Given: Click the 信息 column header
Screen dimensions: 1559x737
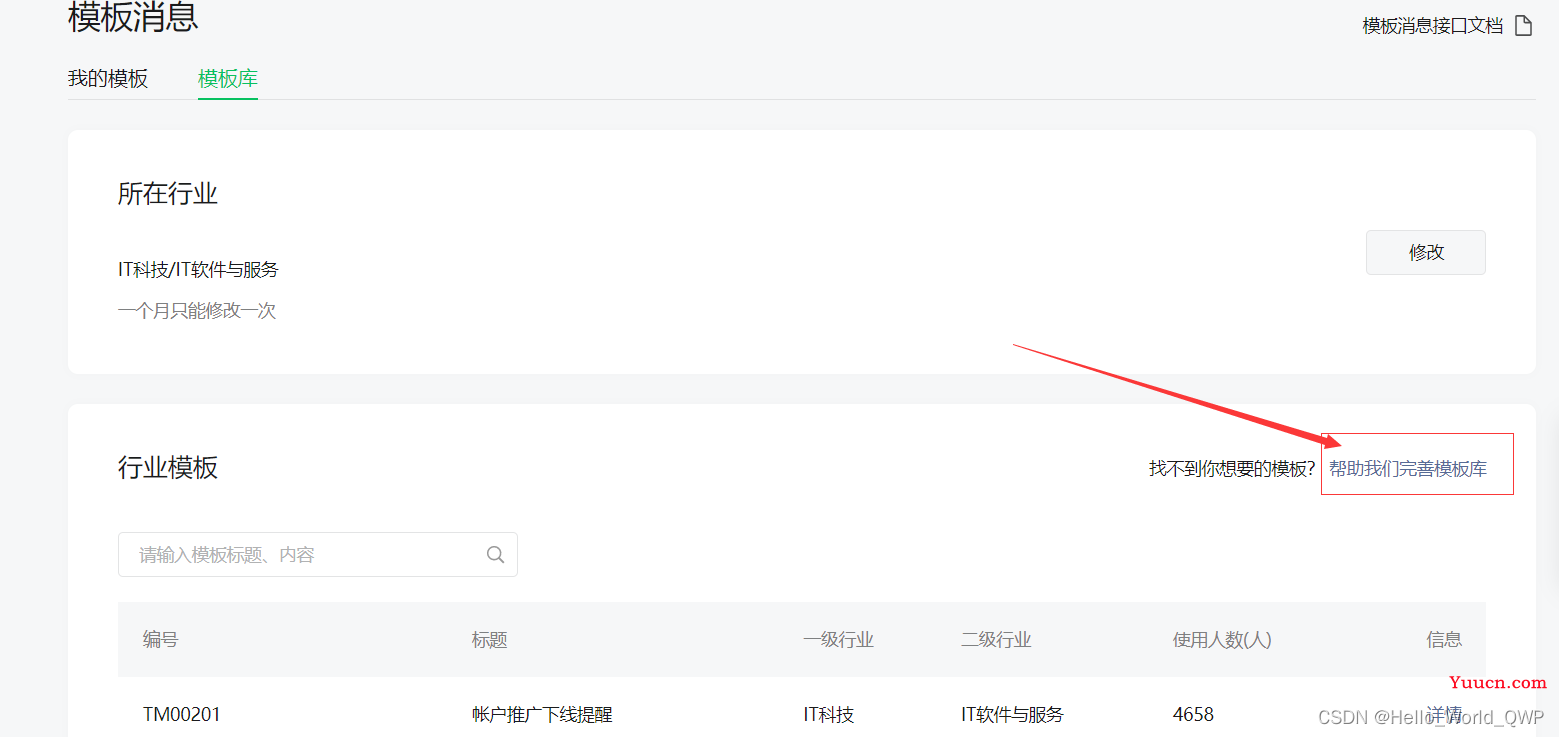Looking at the screenshot, I should [x=1444, y=640].
